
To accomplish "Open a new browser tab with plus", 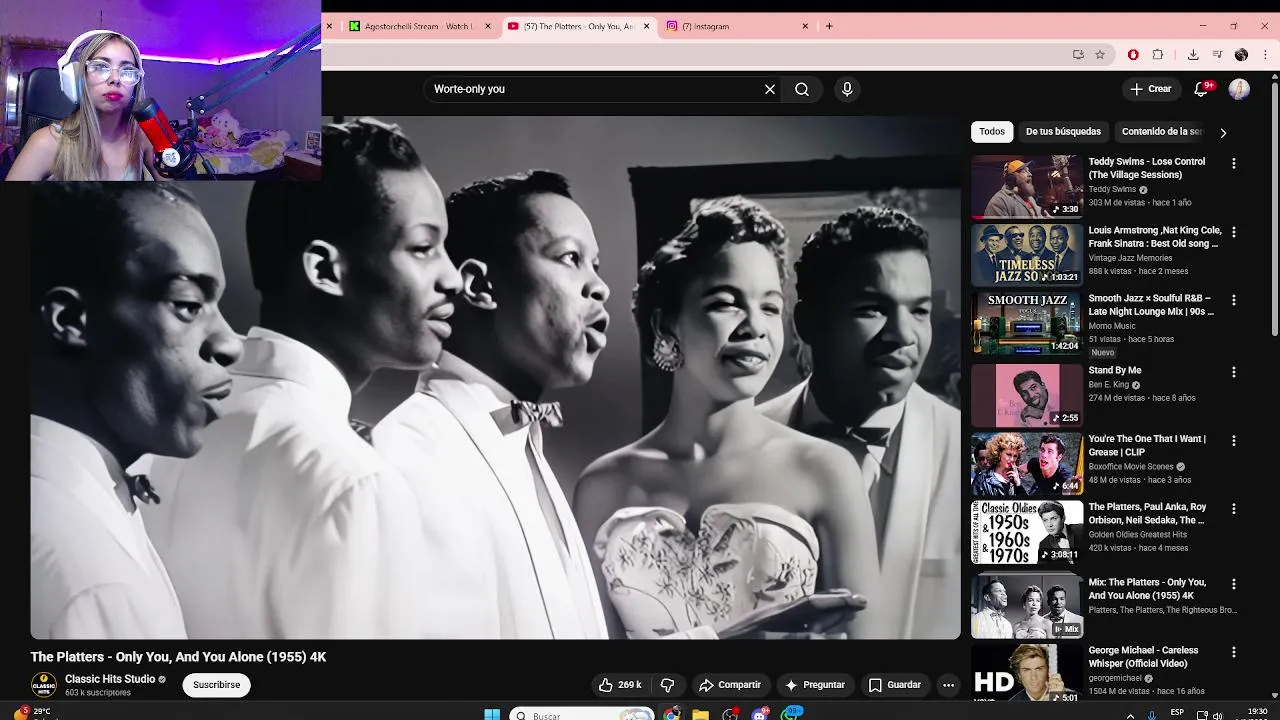I will pos(829,26).
